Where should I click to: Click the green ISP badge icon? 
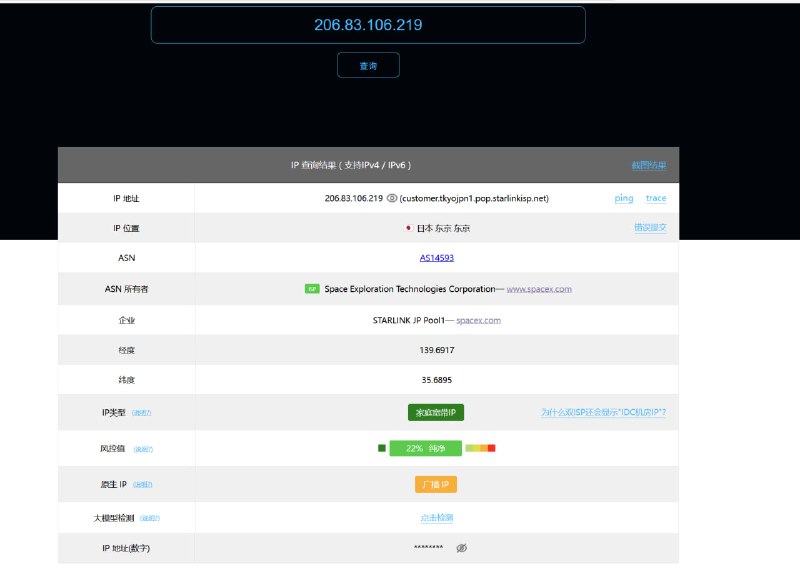(x=312, y=289)
